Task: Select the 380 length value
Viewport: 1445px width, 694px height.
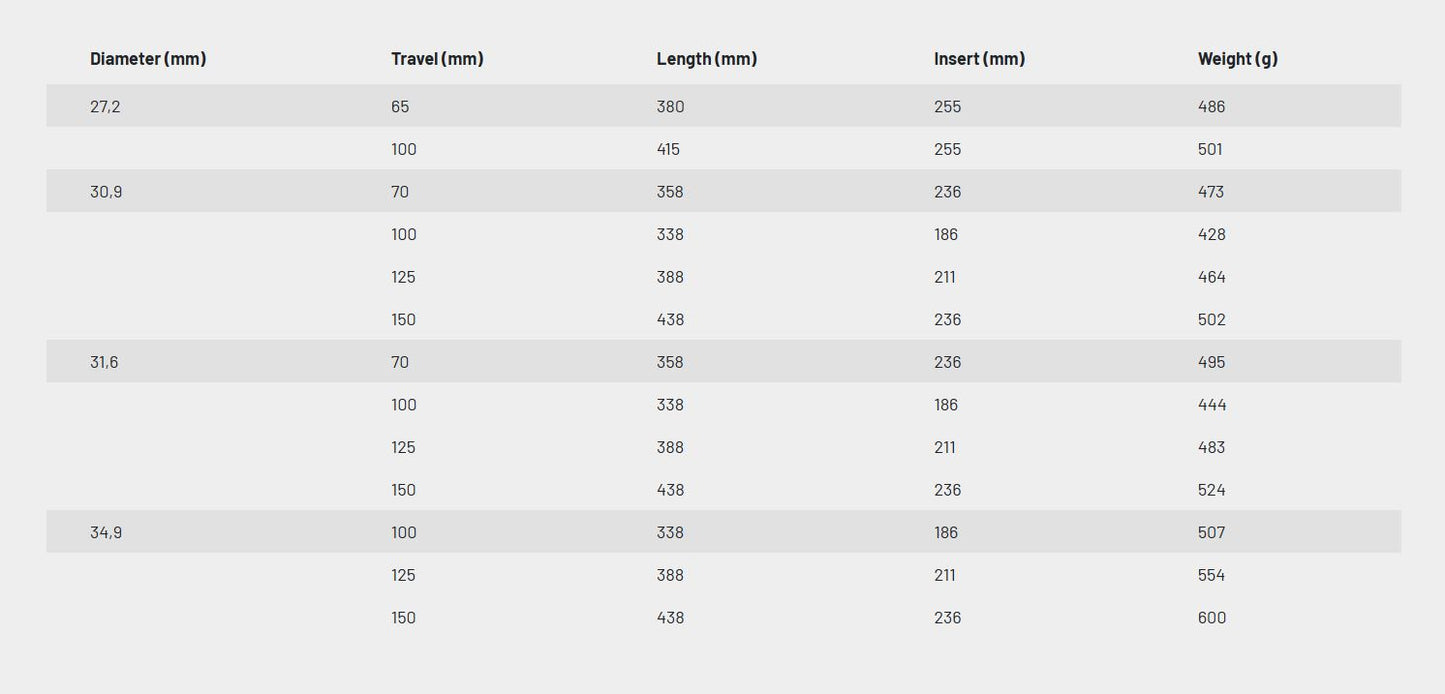Action: click(x=670, y=107)
